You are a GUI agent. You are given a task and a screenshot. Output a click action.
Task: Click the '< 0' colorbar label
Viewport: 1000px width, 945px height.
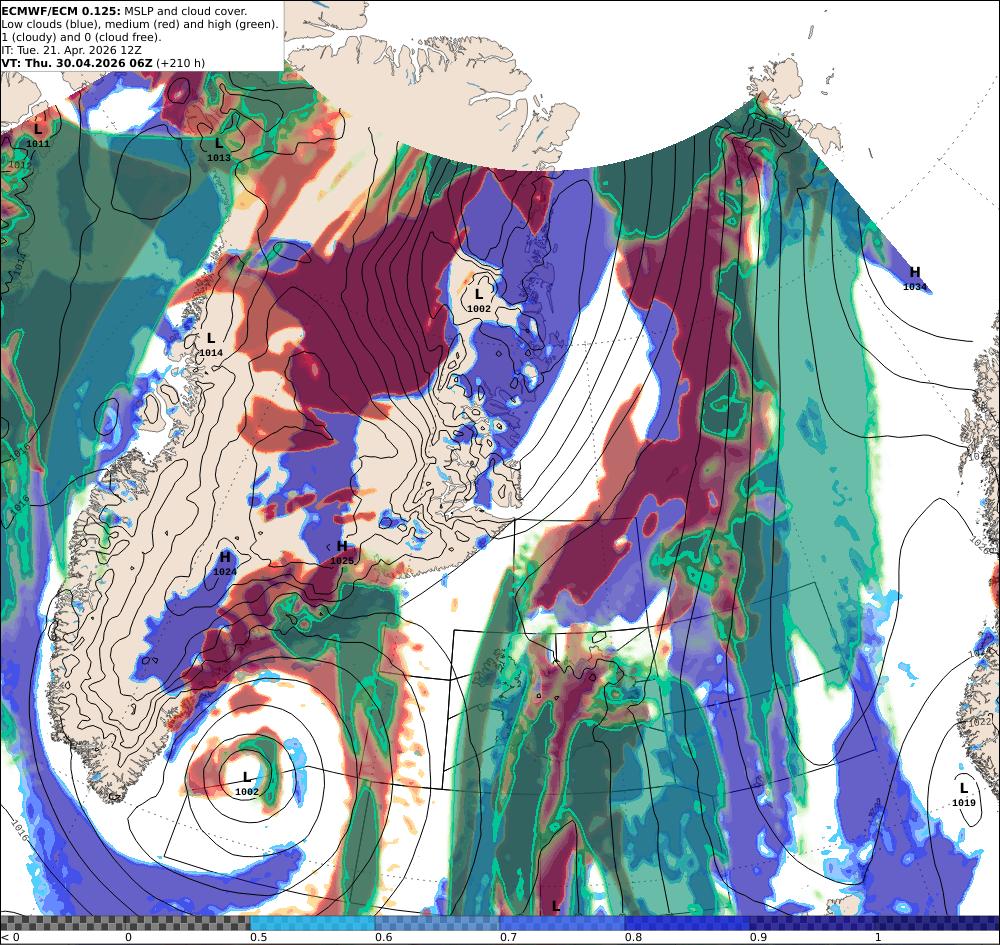pos(10,937)
